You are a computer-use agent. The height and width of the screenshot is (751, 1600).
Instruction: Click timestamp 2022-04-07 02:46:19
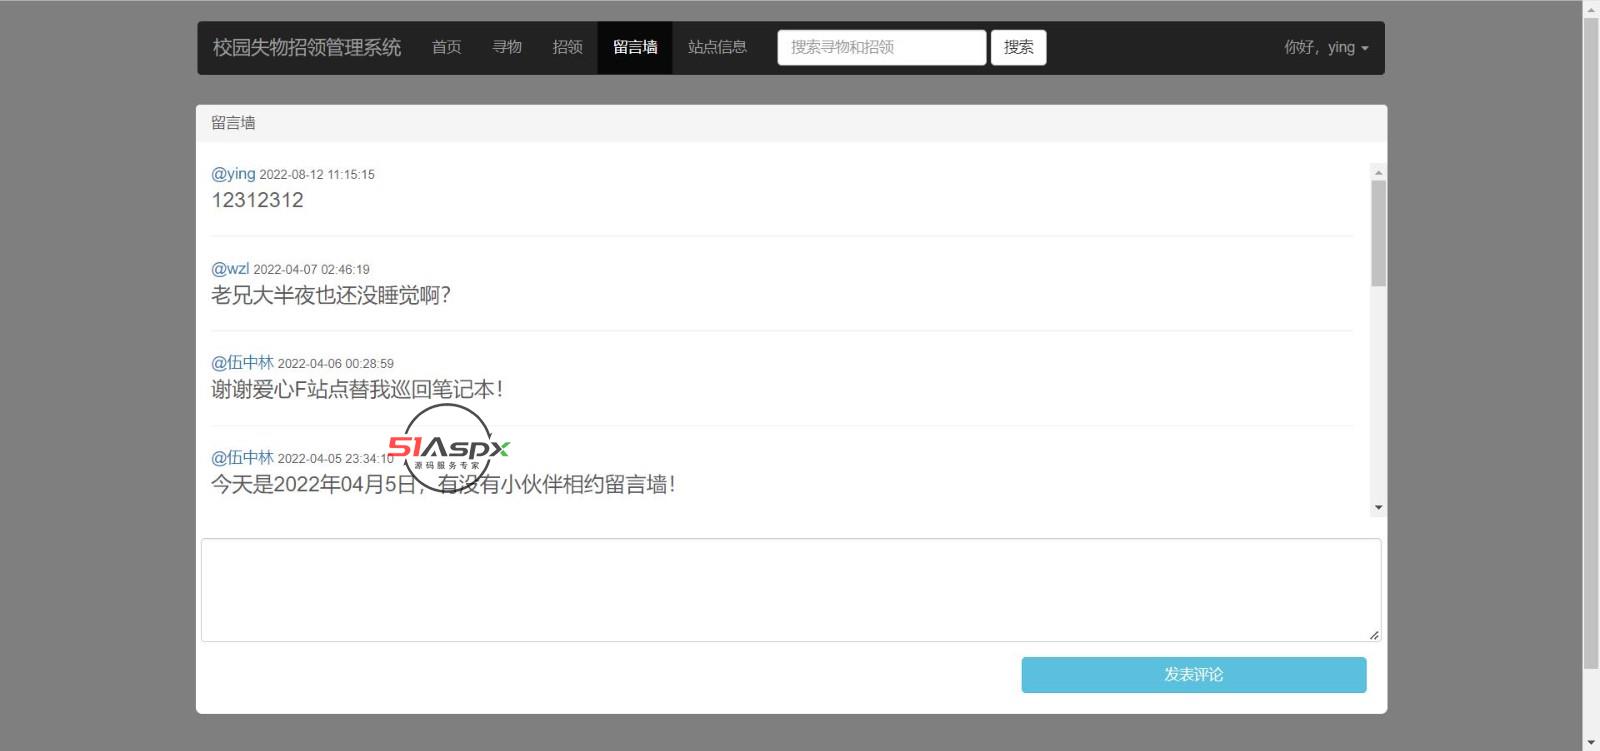pos(311,269)
